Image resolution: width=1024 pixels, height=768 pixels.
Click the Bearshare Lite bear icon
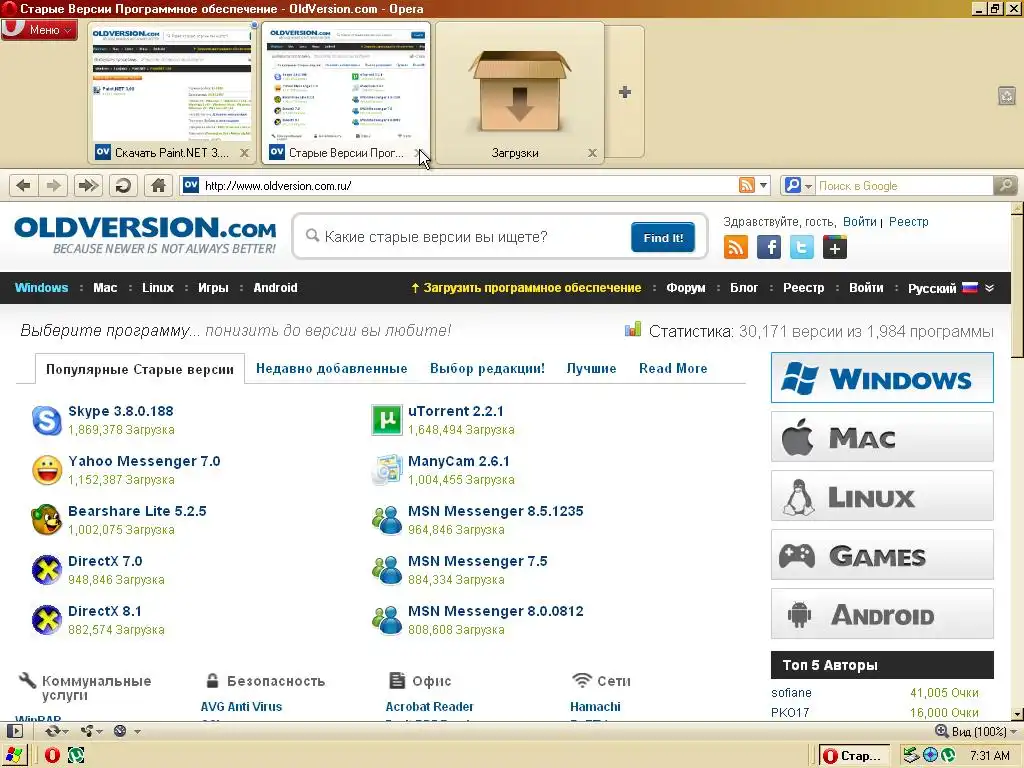click(x=47, y=520)
